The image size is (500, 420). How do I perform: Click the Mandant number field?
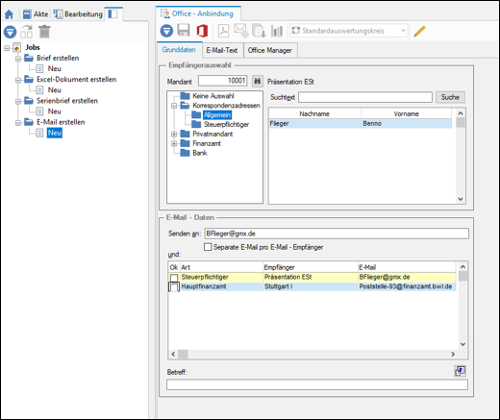222,81
